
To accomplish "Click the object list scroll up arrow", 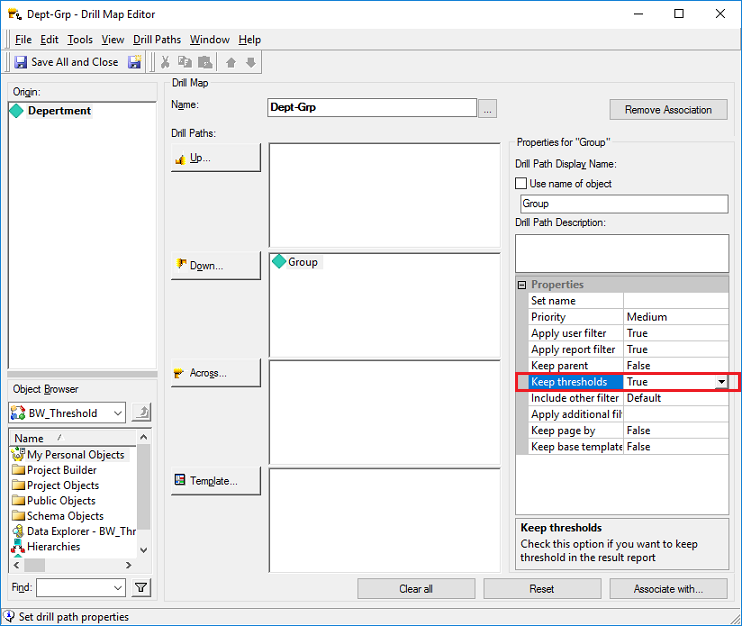I will coord(144,437).
